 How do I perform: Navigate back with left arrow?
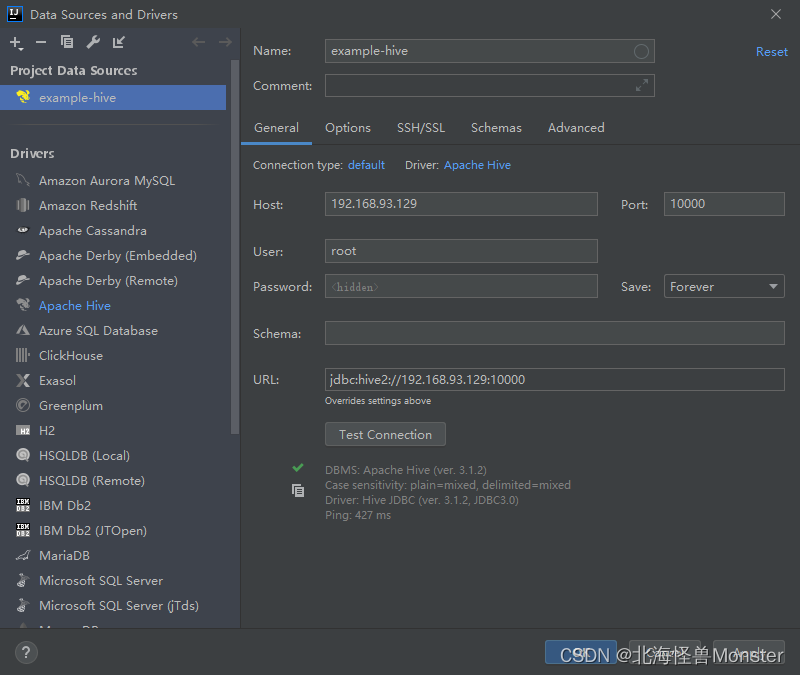(198, 42)
